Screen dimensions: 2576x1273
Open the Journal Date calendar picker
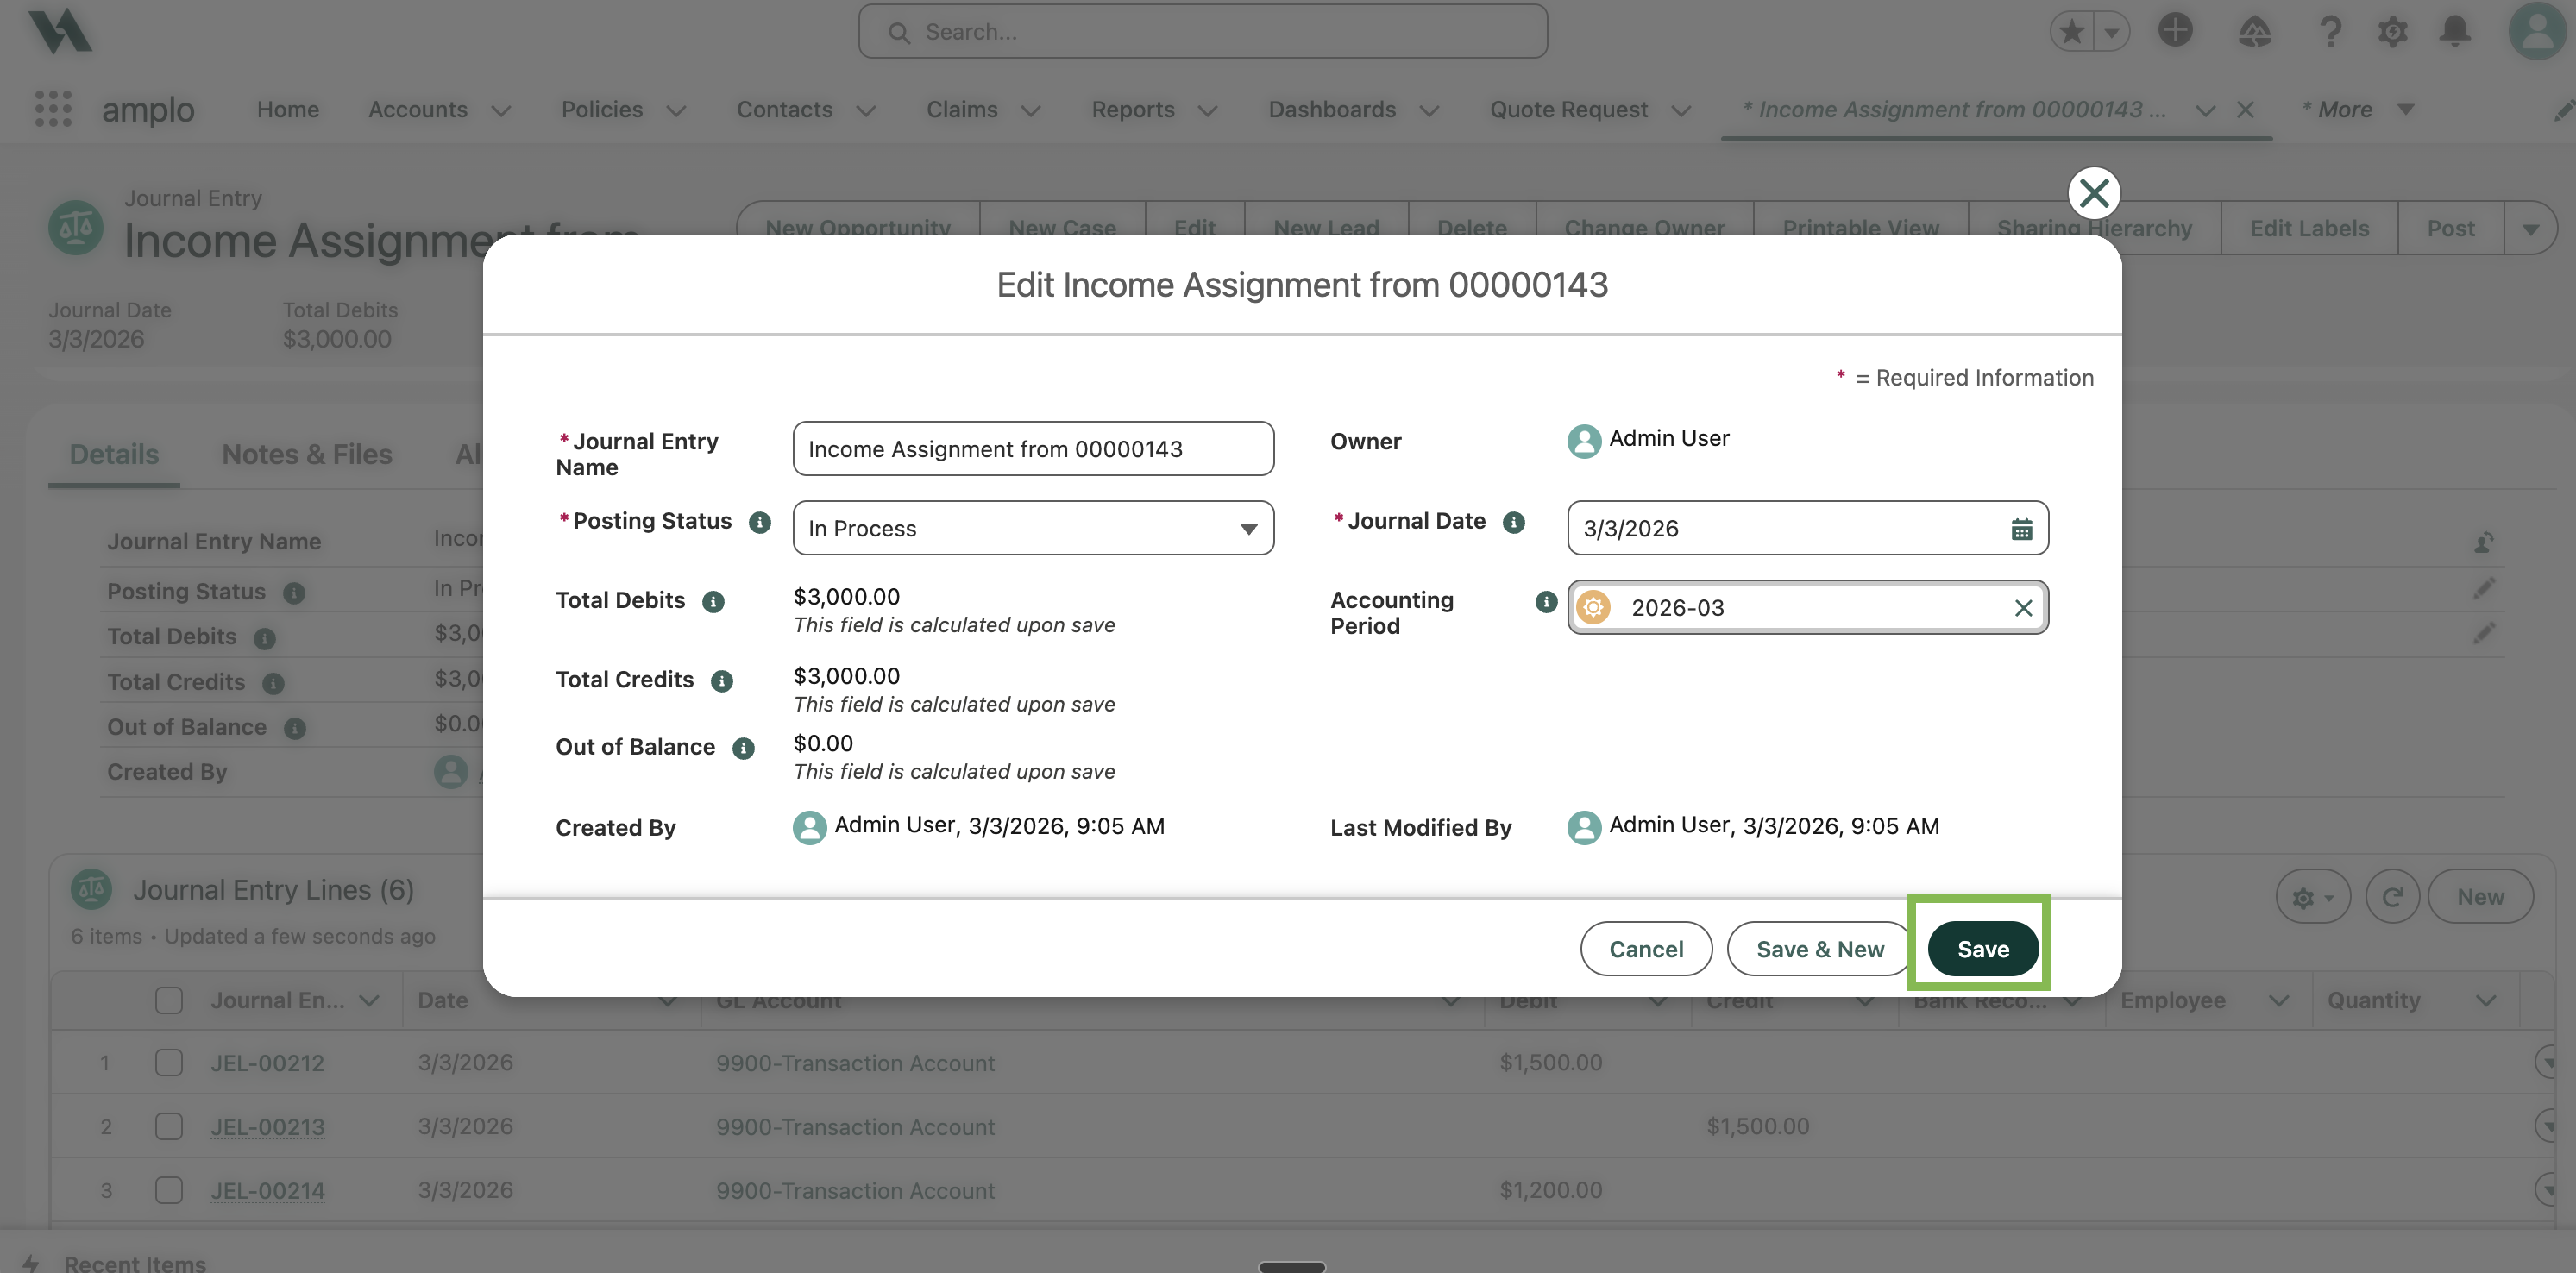click(x=2021, y=528)
